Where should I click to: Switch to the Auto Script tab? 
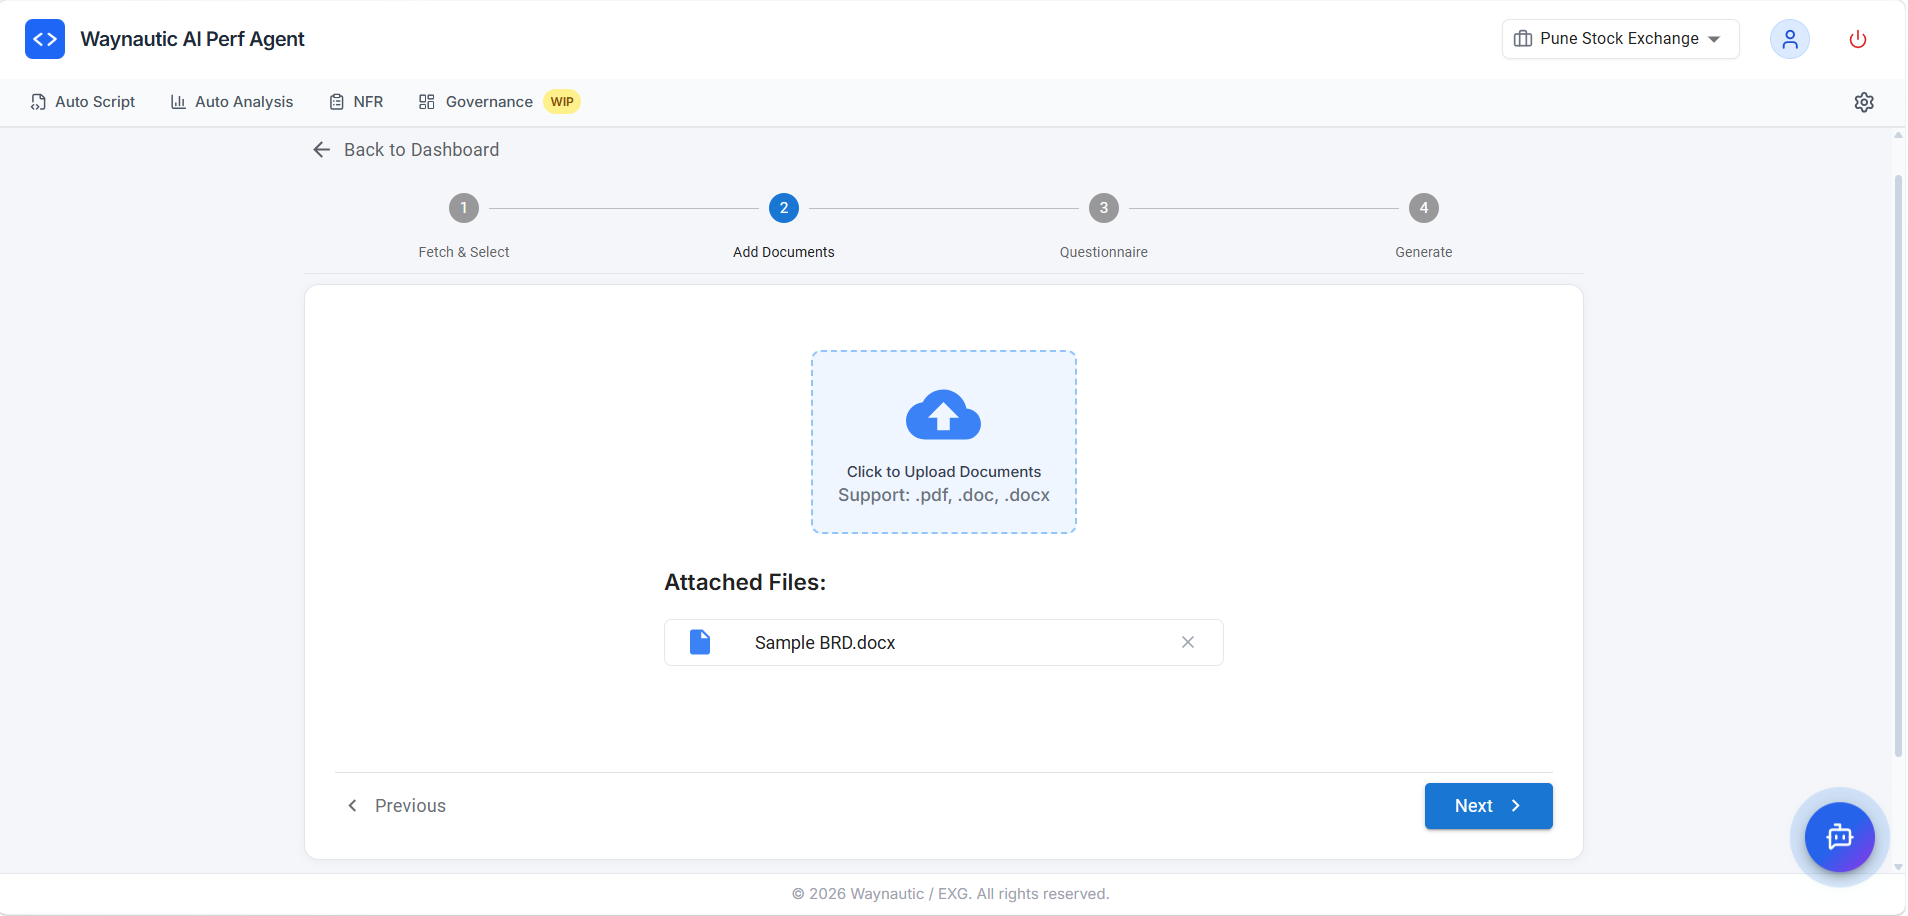point(84,101)
